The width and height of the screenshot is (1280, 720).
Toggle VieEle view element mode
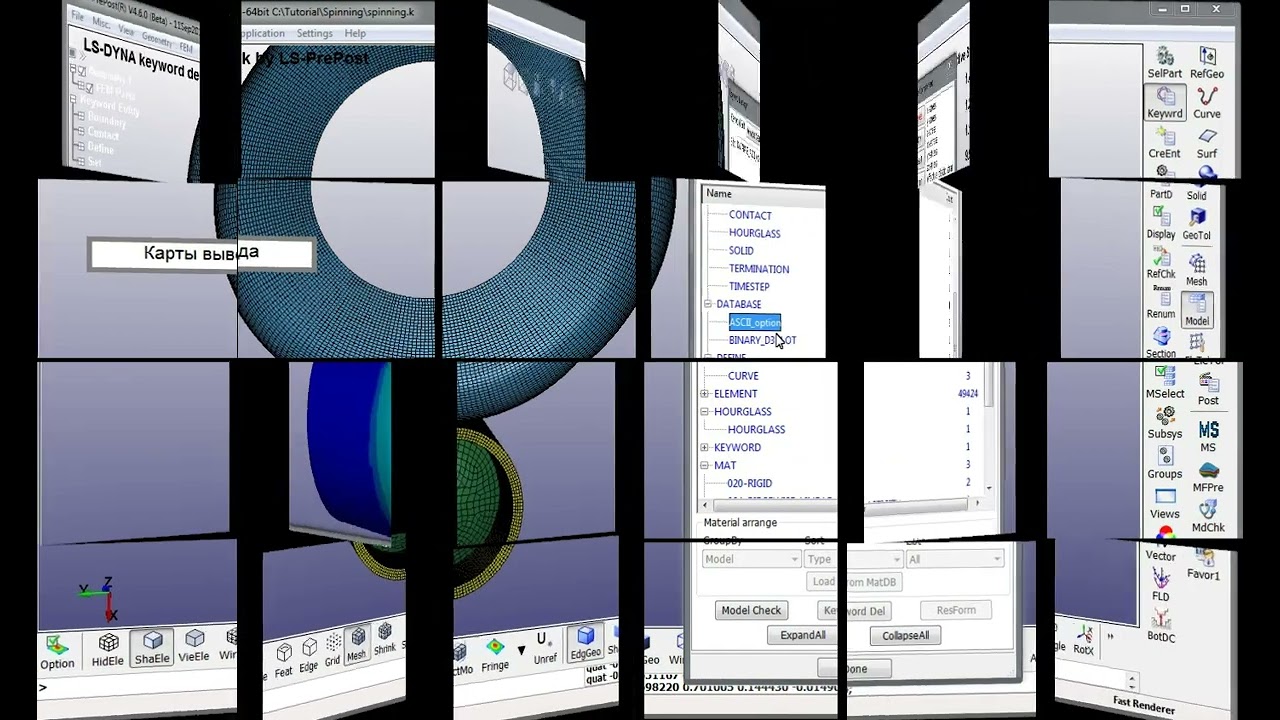point(194,646)
